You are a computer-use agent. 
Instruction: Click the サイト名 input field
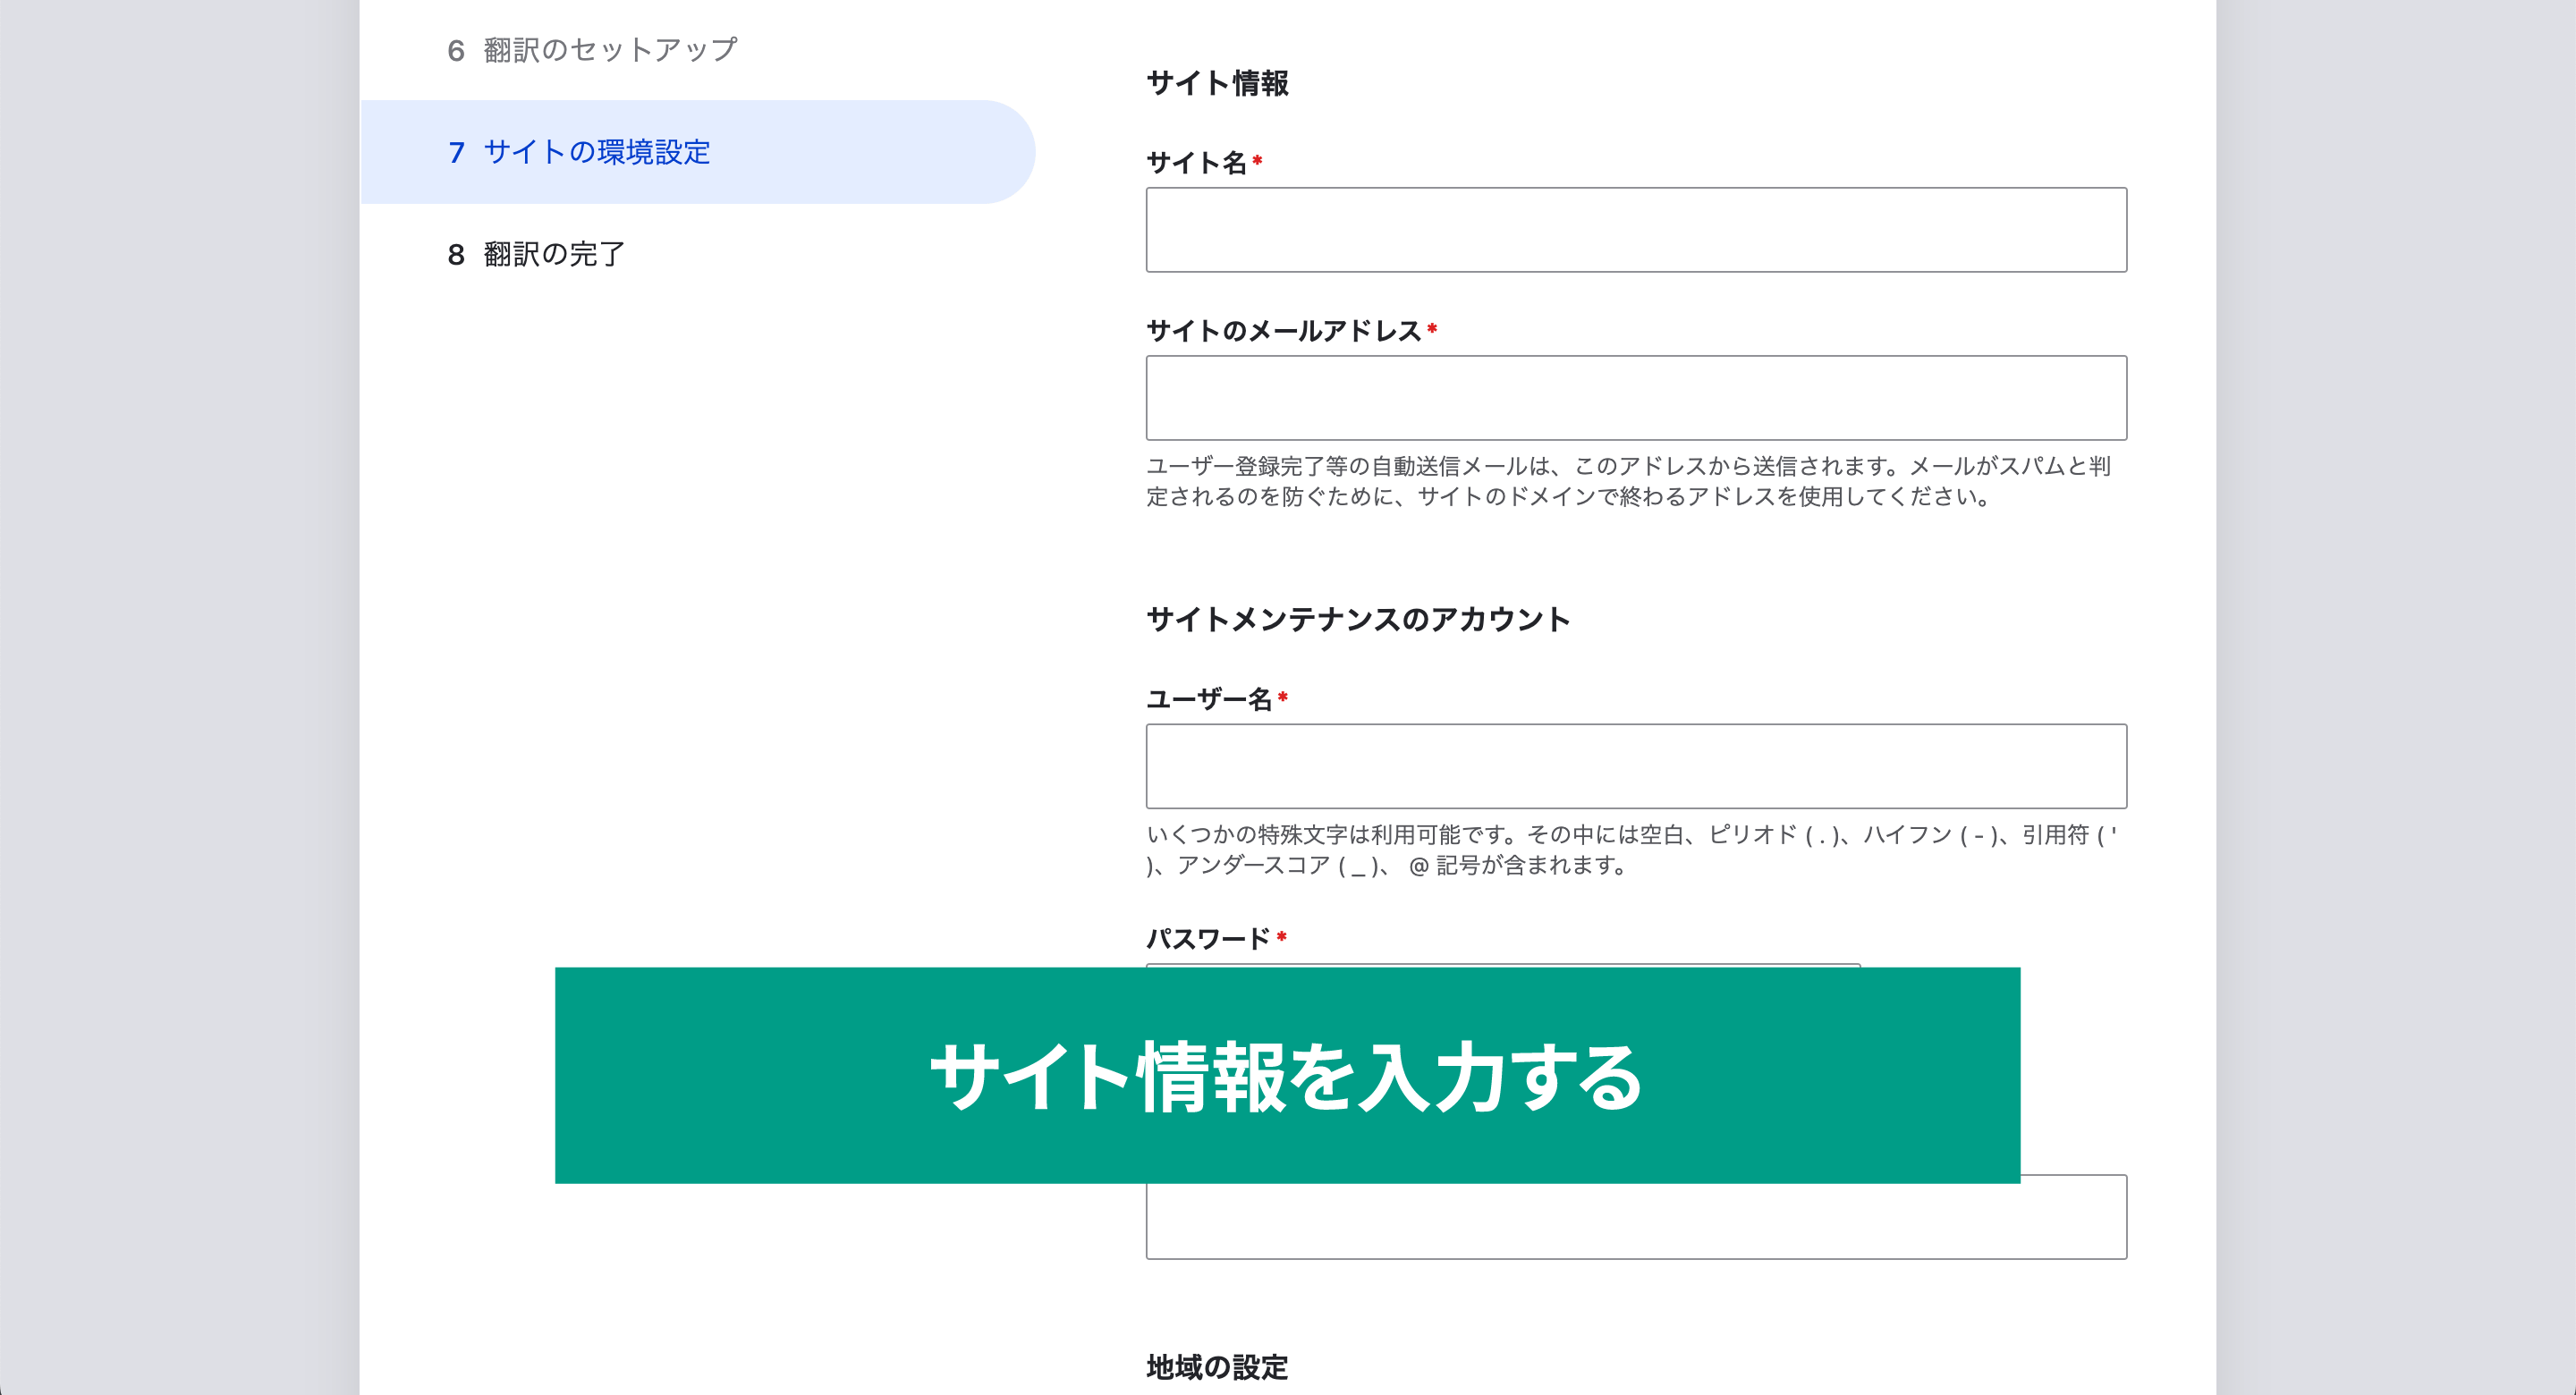click(x=1636, y=230)
